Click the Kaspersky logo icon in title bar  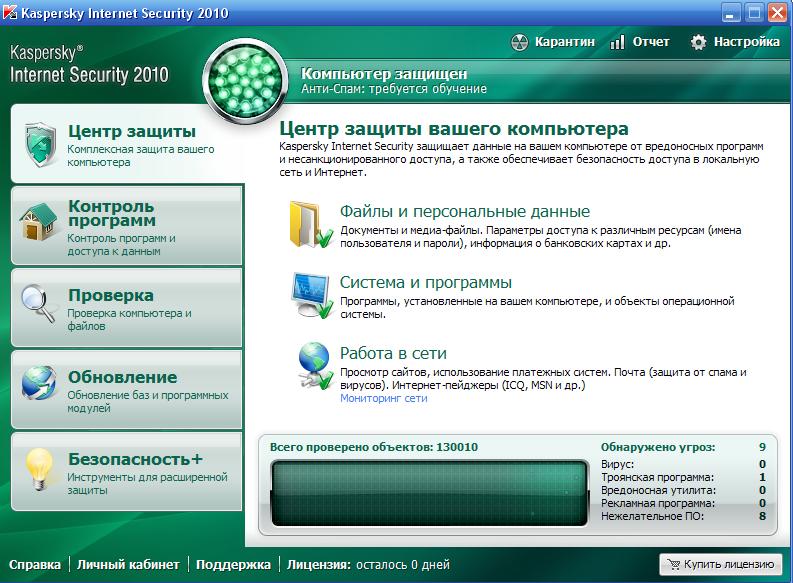tap(10, 12)
